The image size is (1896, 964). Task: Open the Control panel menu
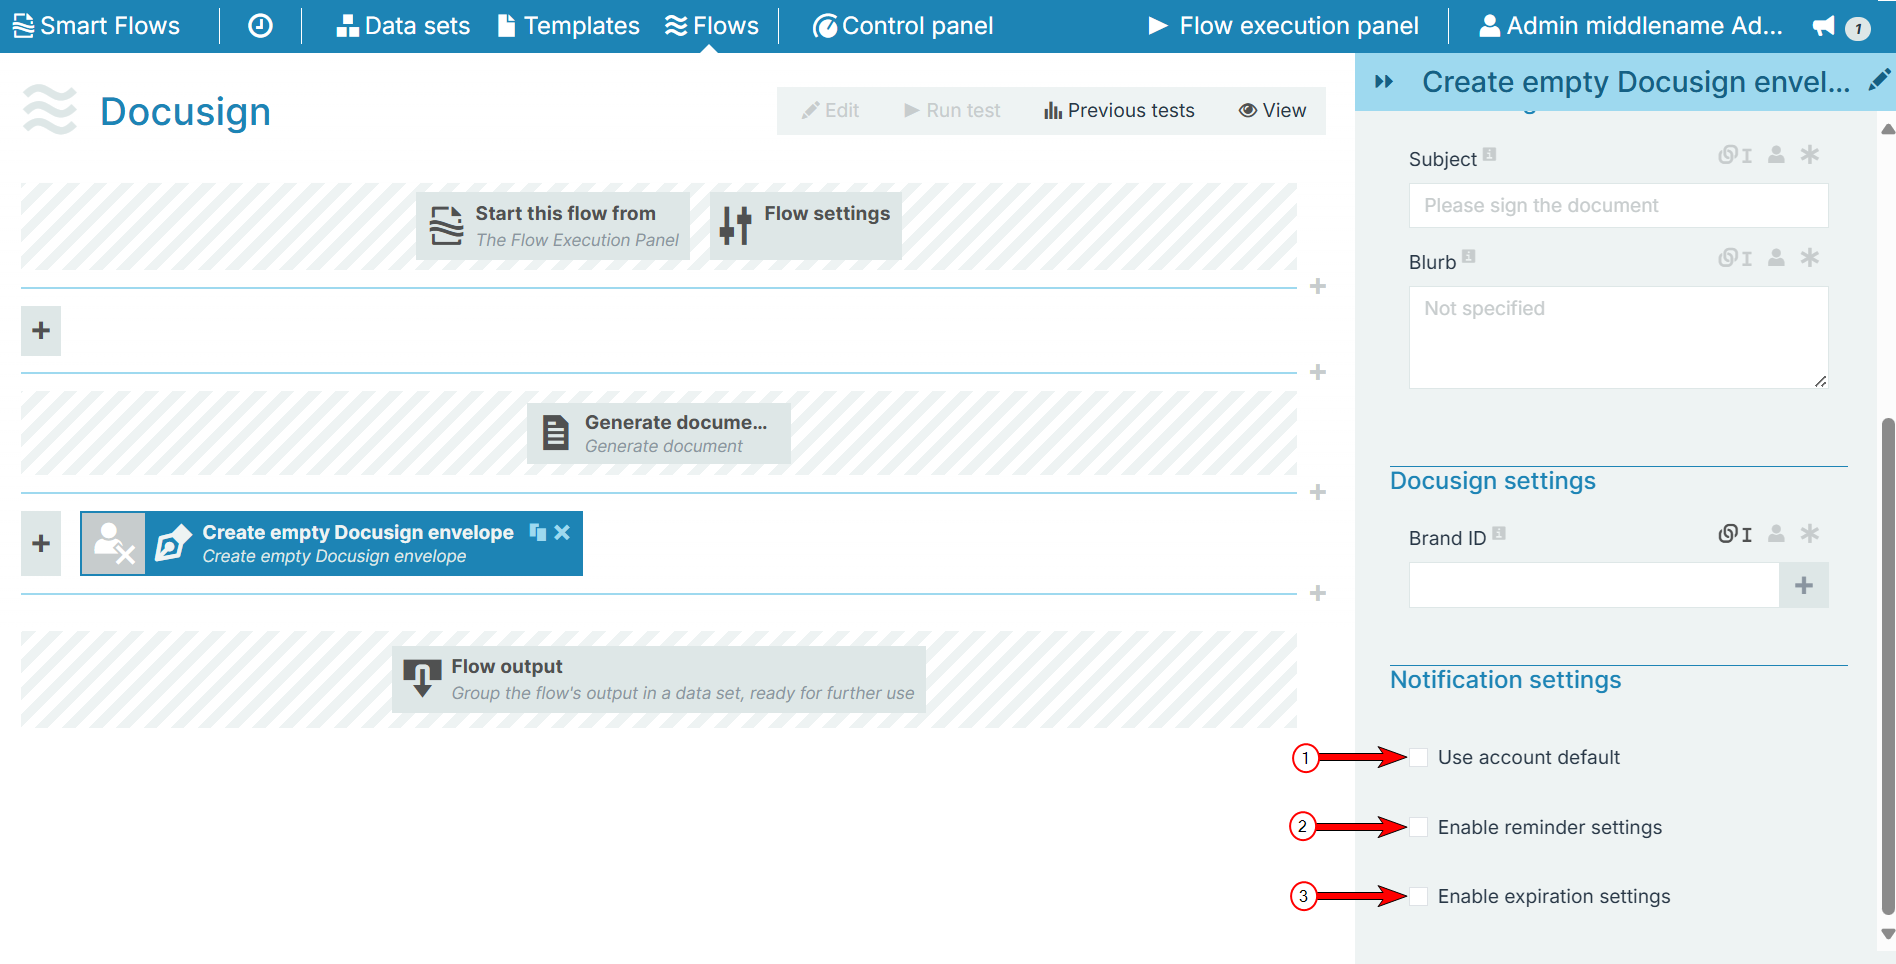point(901,25)
